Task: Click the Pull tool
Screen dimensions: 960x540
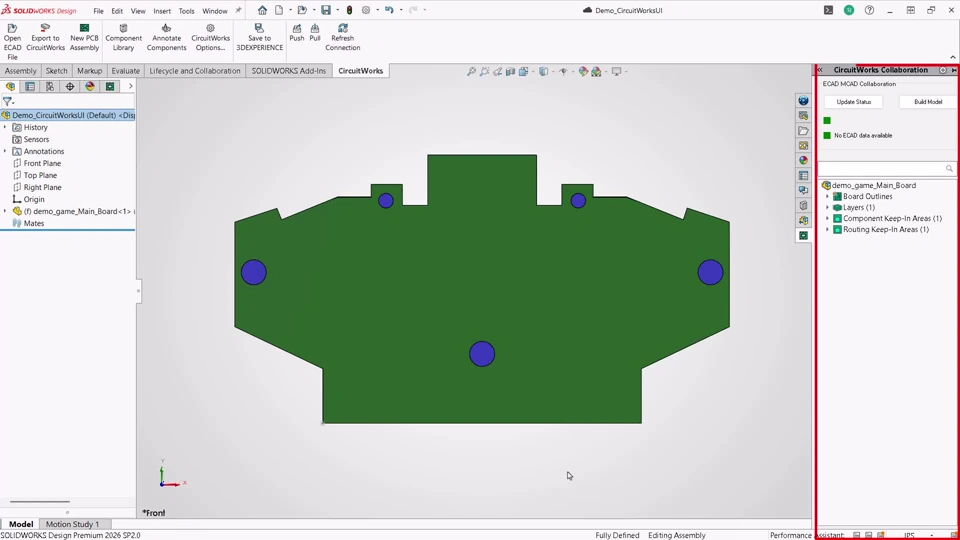Action: (315, 32)
